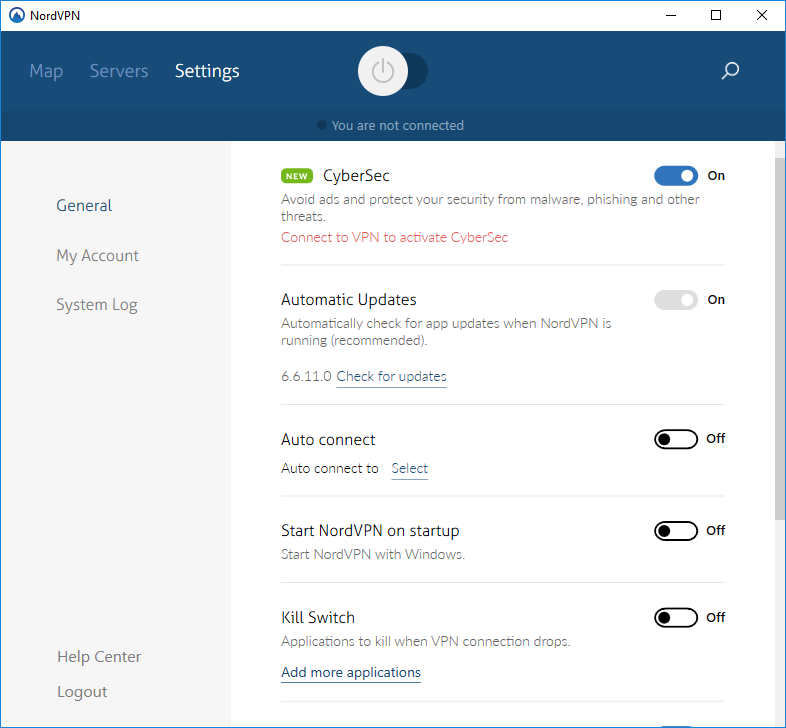
Task: View the System Log section
Action: click(x=97, y=305)
